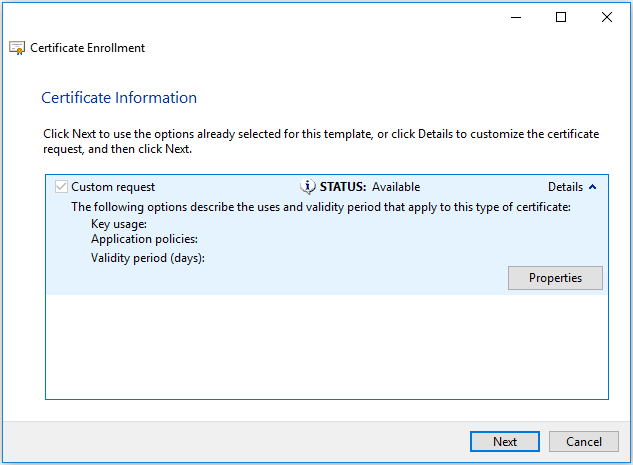The width and height of the screenshot is (633, 465).
Task: Select the Application policies line
Action: click(144, 240)
